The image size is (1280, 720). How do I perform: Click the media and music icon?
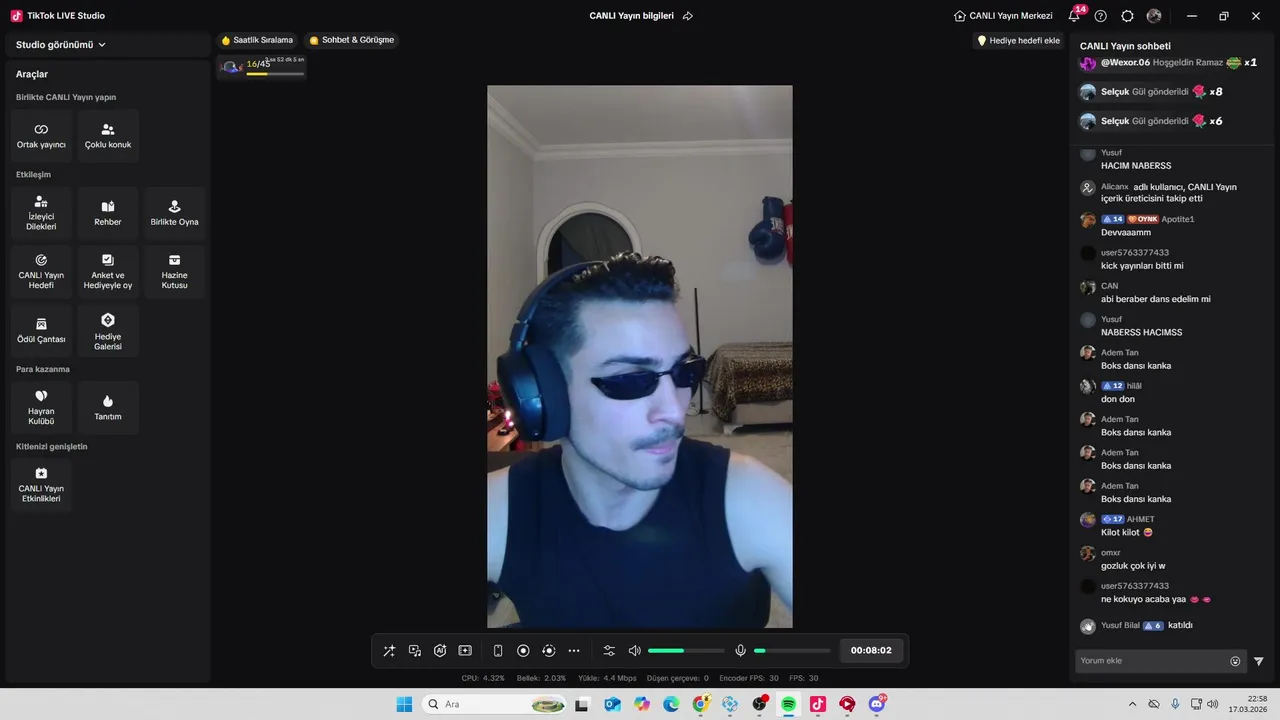[x=415, y=651]
